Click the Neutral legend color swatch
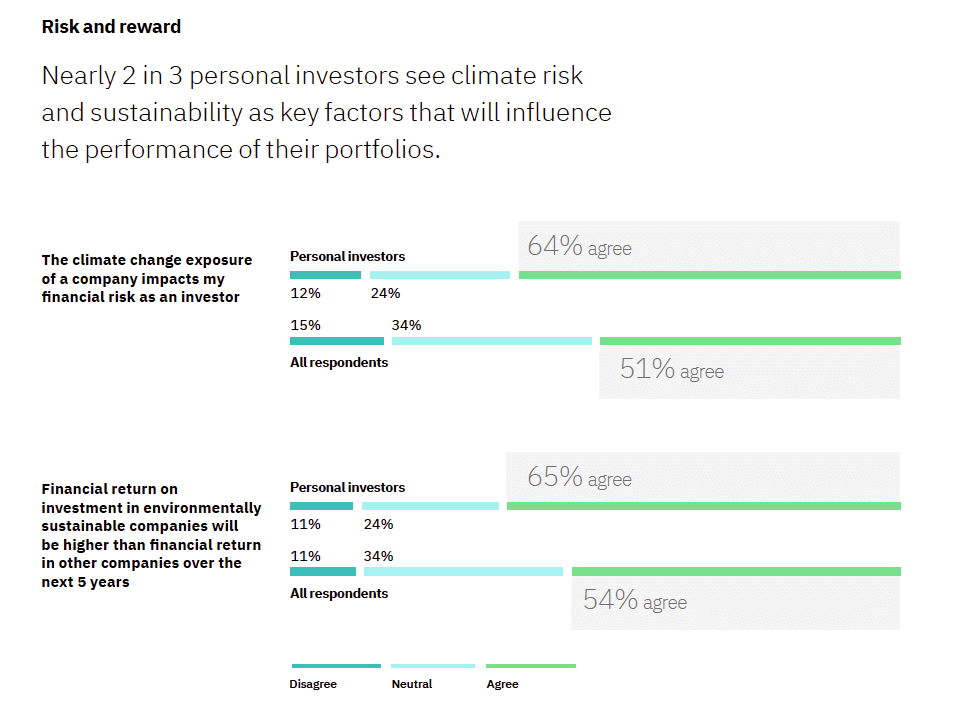965x723 pixels. point(432,666)
